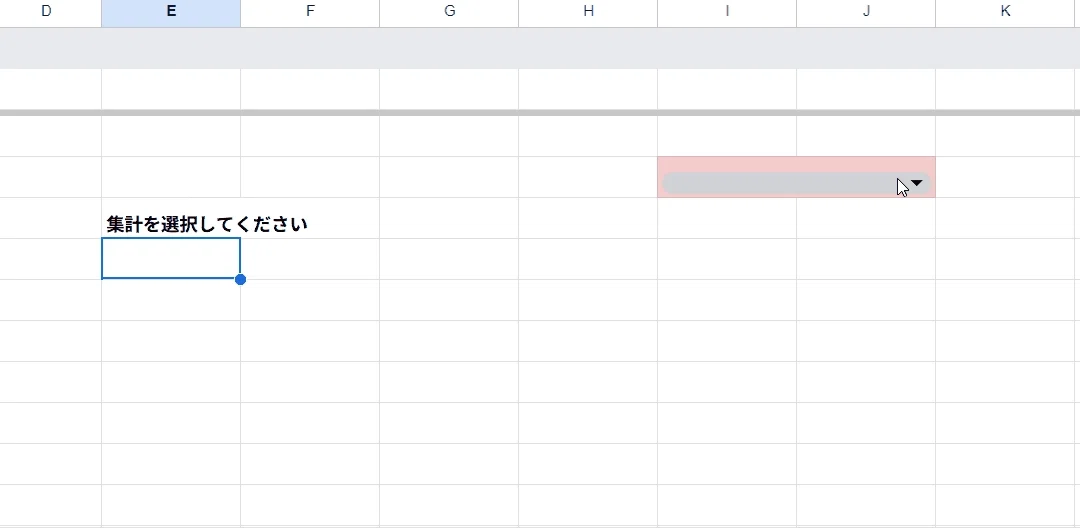This screenshot has height=528, width=1080.
Task: Select column header F
Action: 310,10
